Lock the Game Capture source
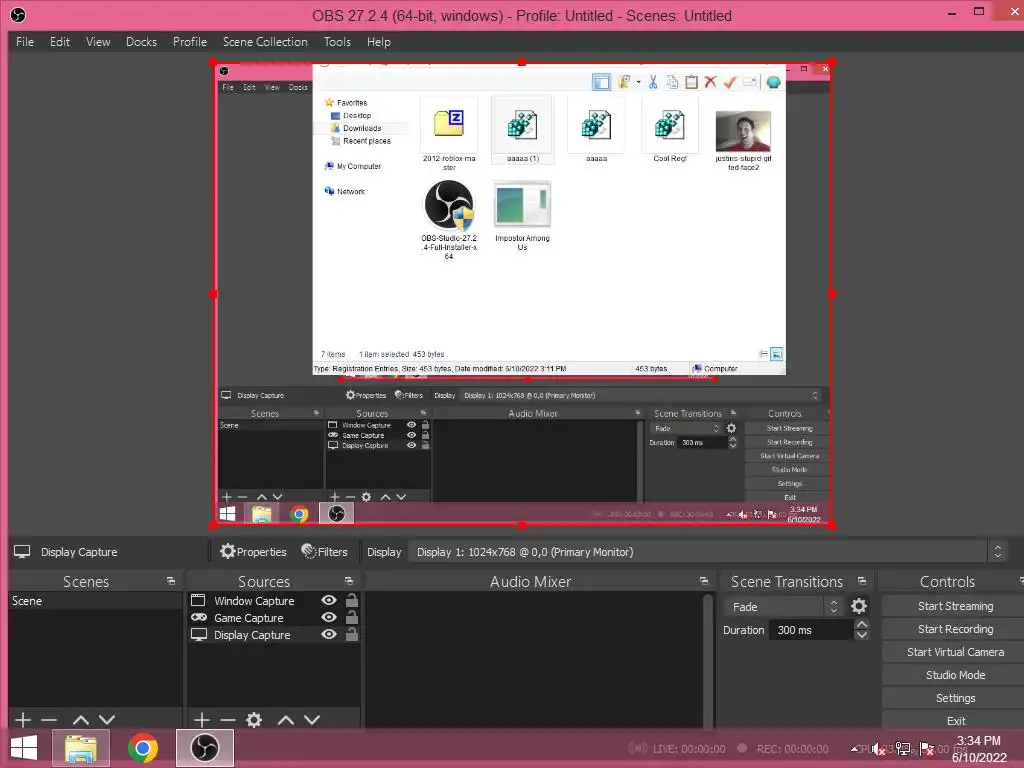 pyautogui.click(x=351, y=617)
